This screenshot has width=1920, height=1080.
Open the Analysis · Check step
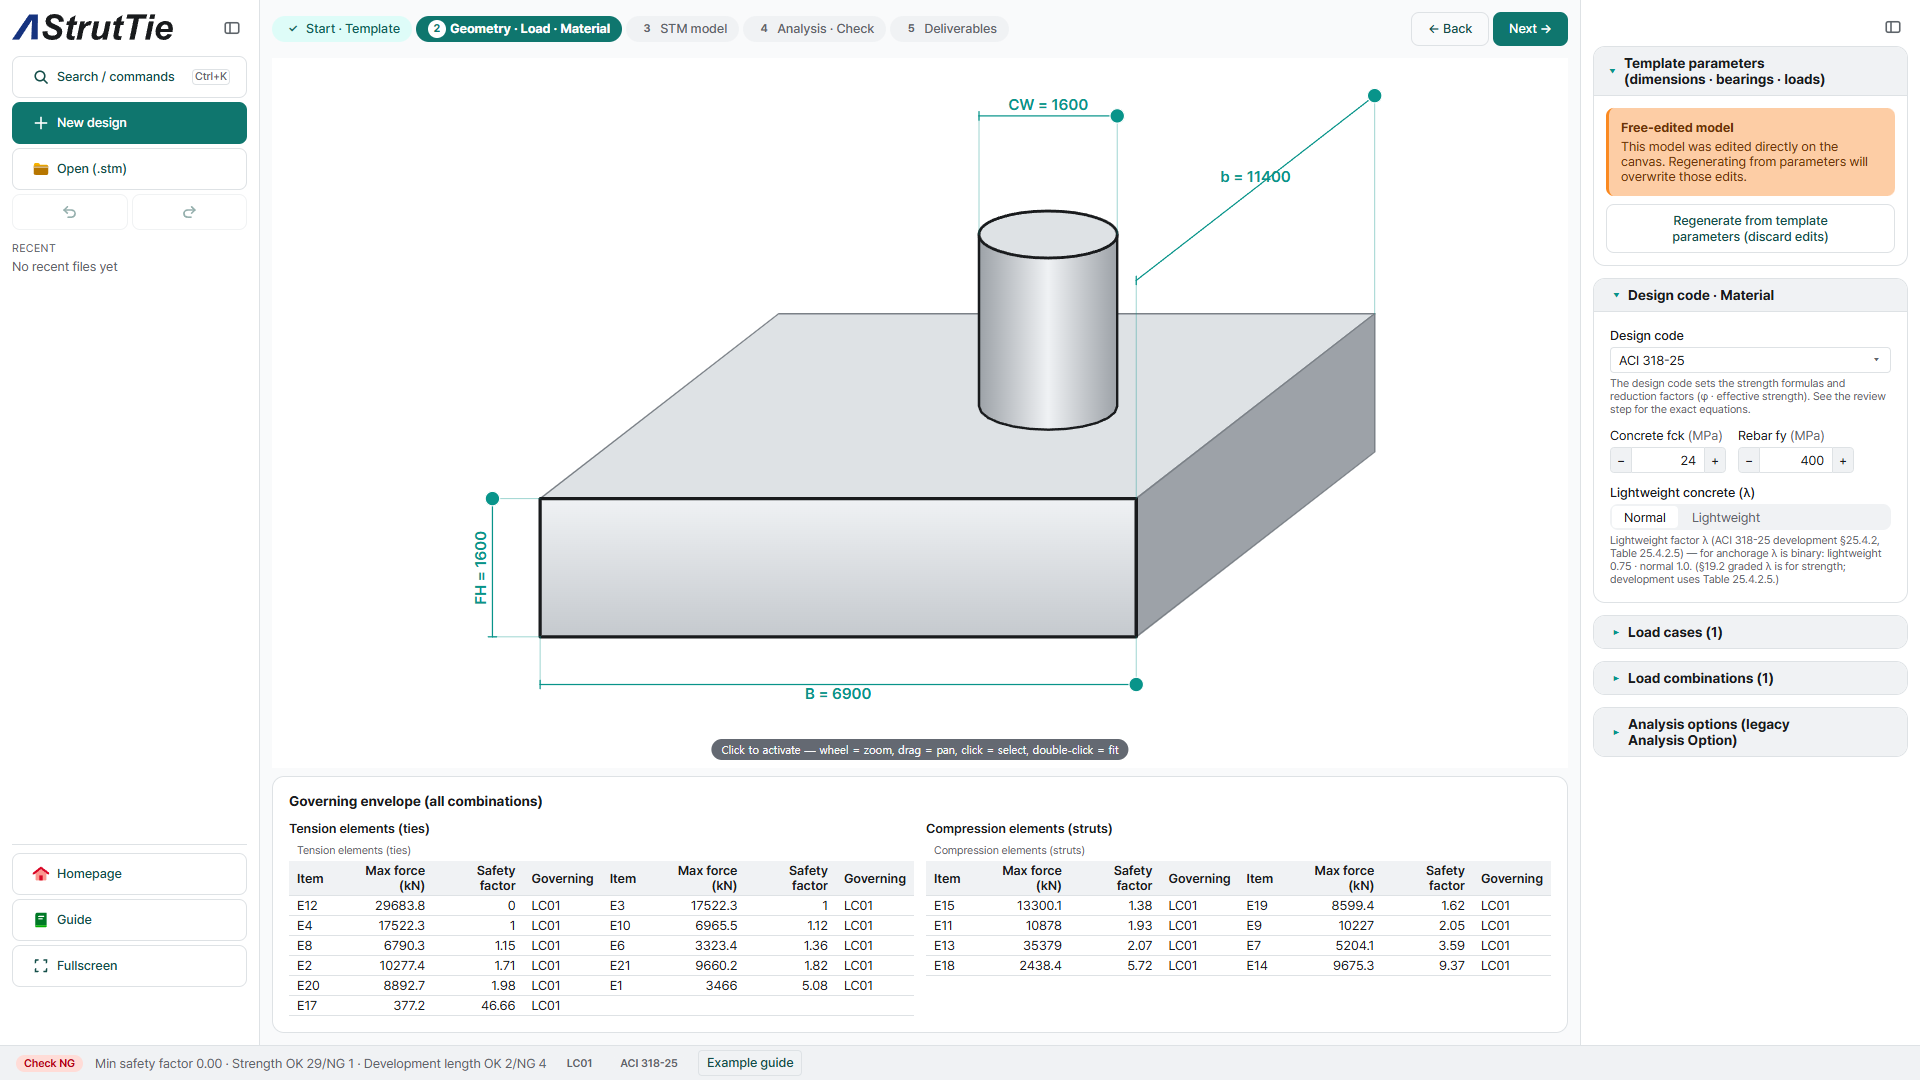(816, 29)
